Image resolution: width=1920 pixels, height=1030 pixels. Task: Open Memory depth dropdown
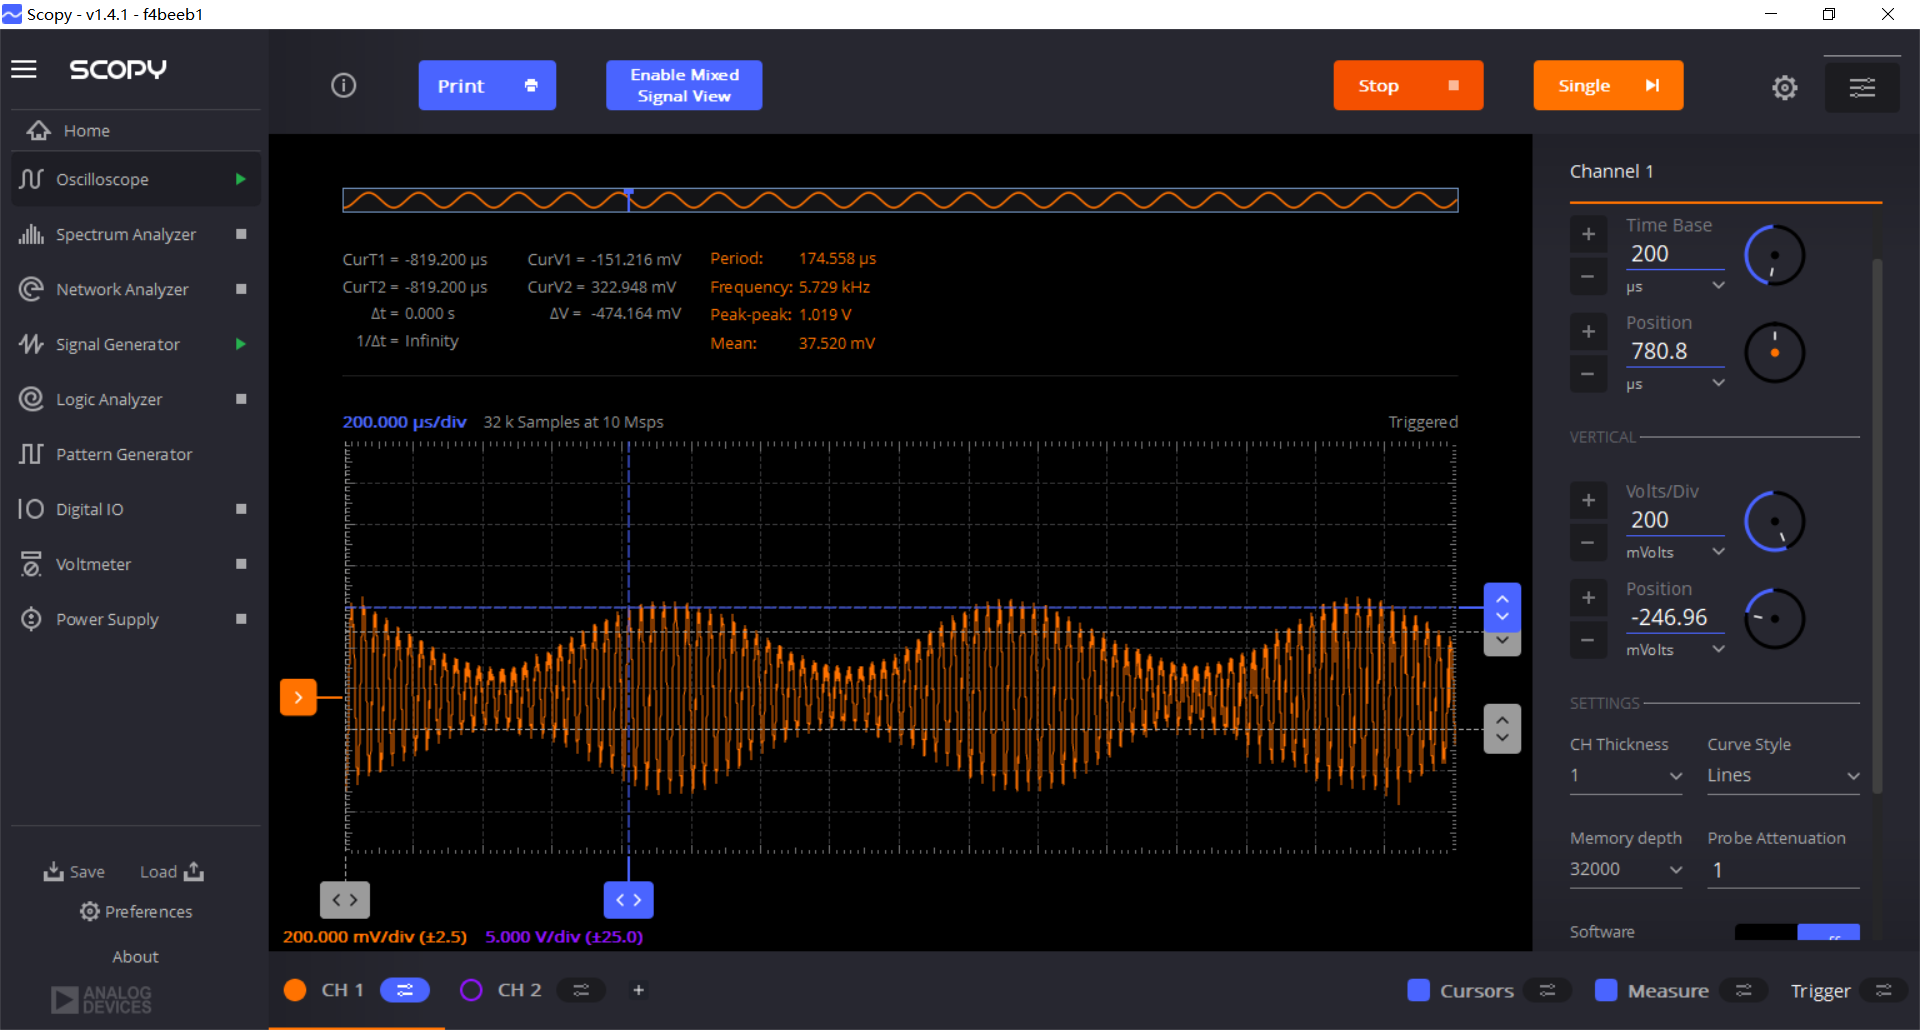(1626, 870)
